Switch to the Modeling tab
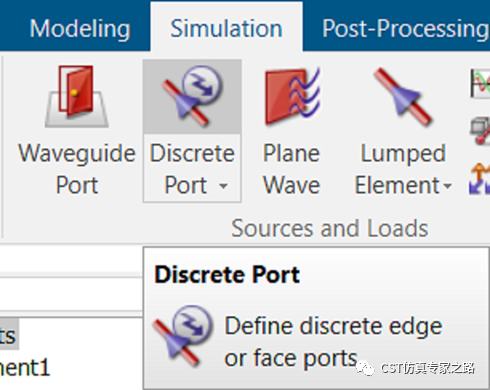Viewport: 490px width, 390px height. [80, 29]
